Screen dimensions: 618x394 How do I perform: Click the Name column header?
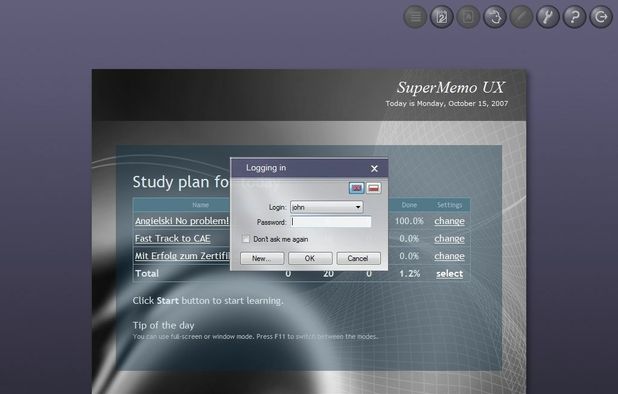coord(201,205)
